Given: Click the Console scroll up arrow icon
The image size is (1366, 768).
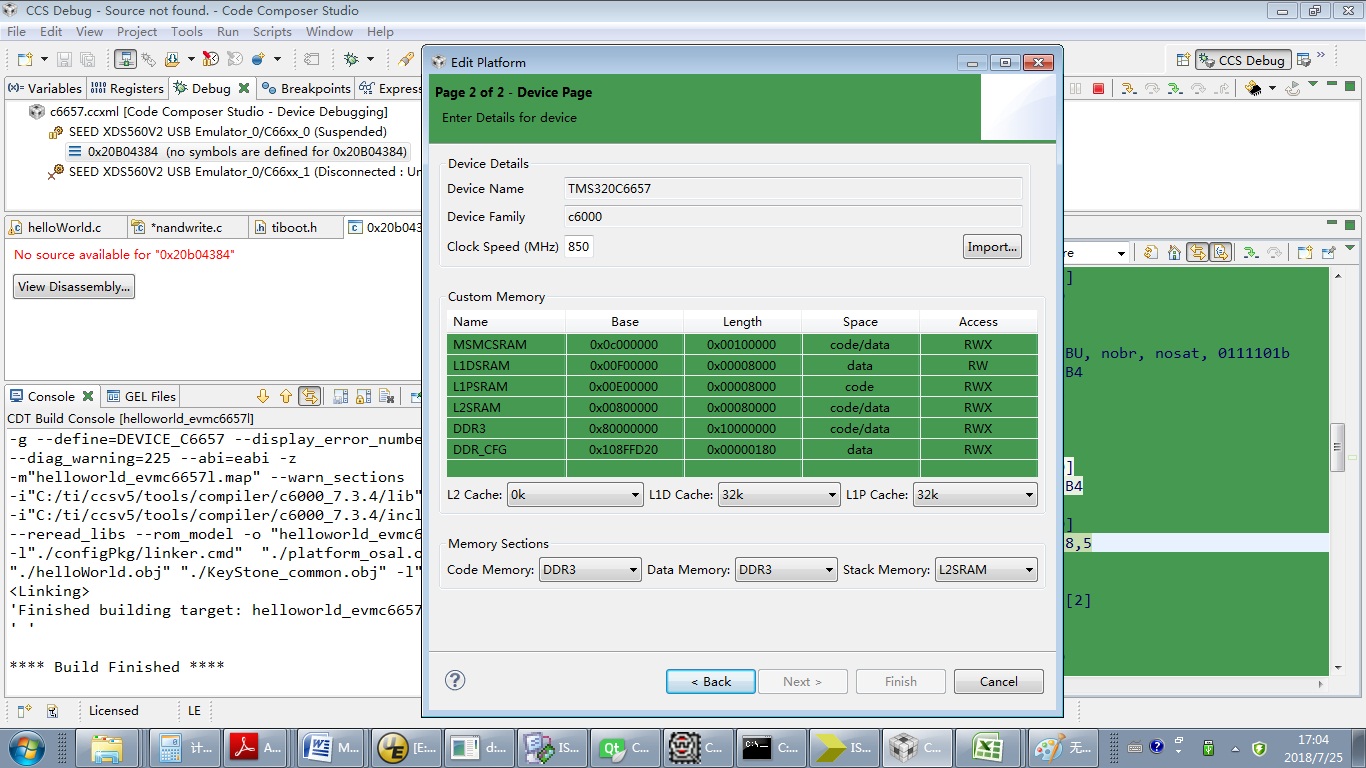Looking at the screenshot, I should click(x=285, y=396).
